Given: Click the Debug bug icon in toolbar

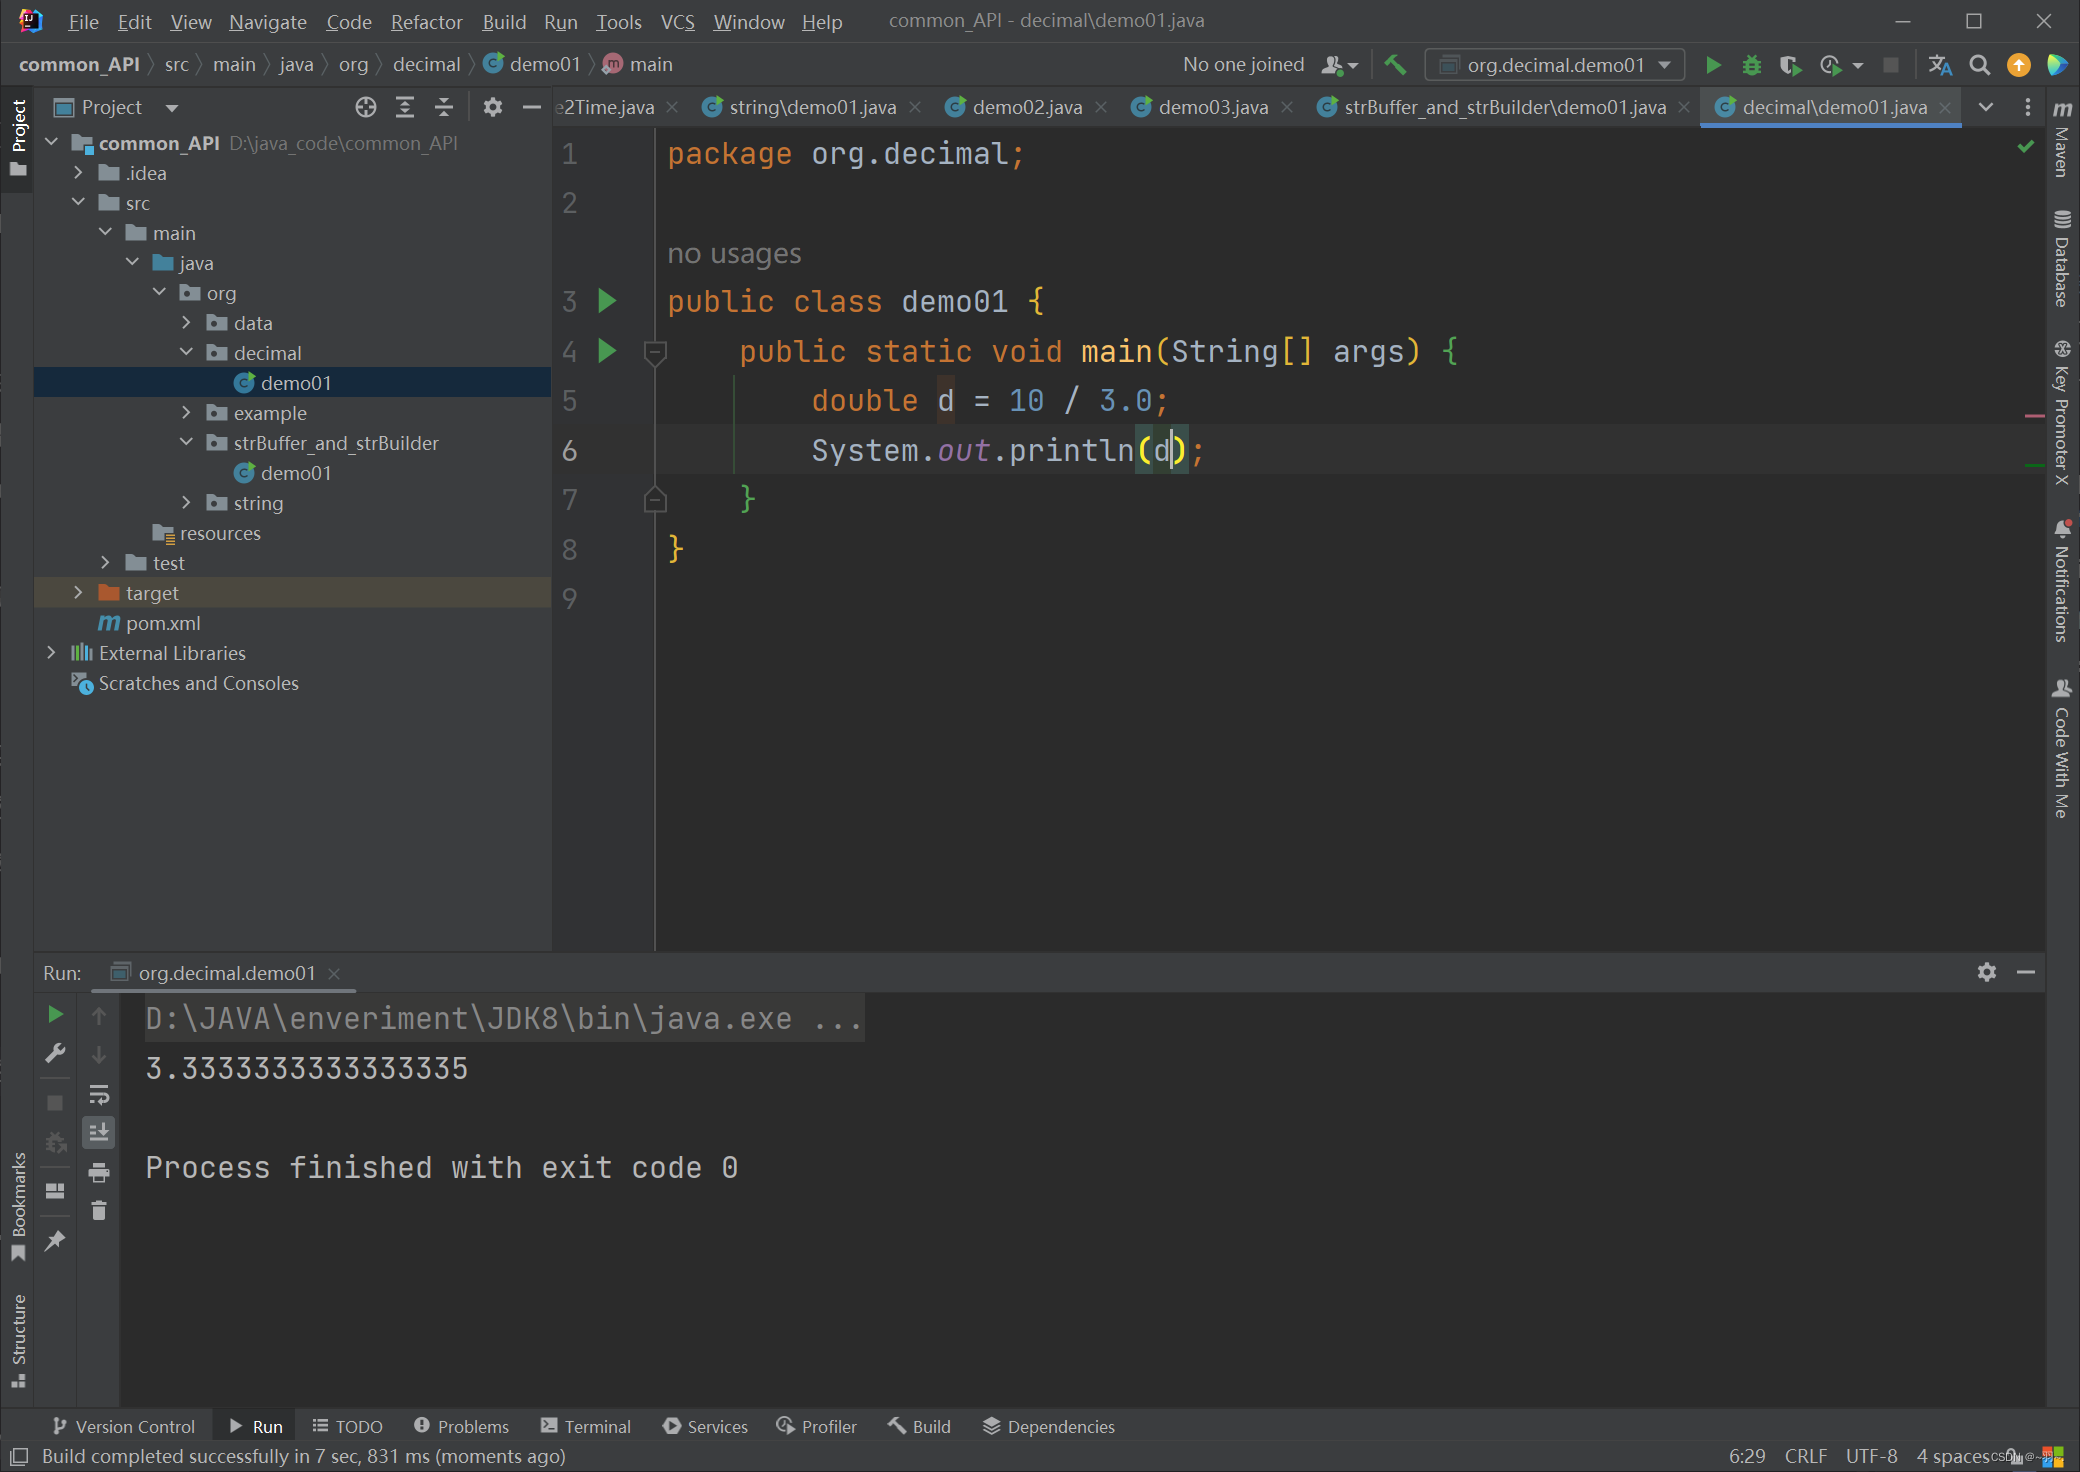Looking at the screenshot, I should pos(1751,65).
